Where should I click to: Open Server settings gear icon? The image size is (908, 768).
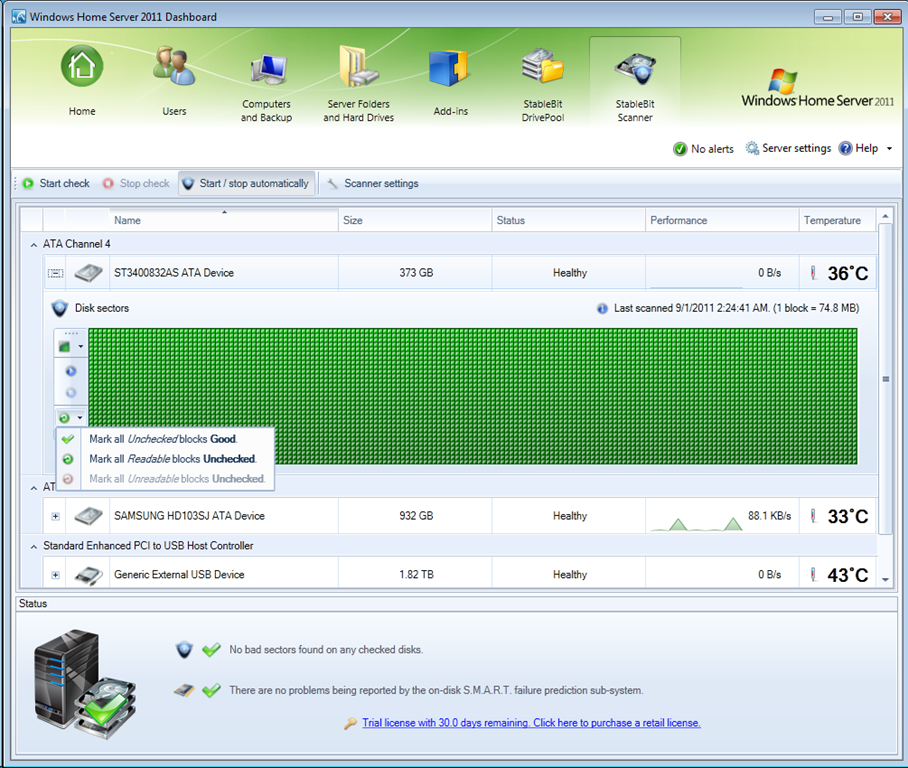752,148
